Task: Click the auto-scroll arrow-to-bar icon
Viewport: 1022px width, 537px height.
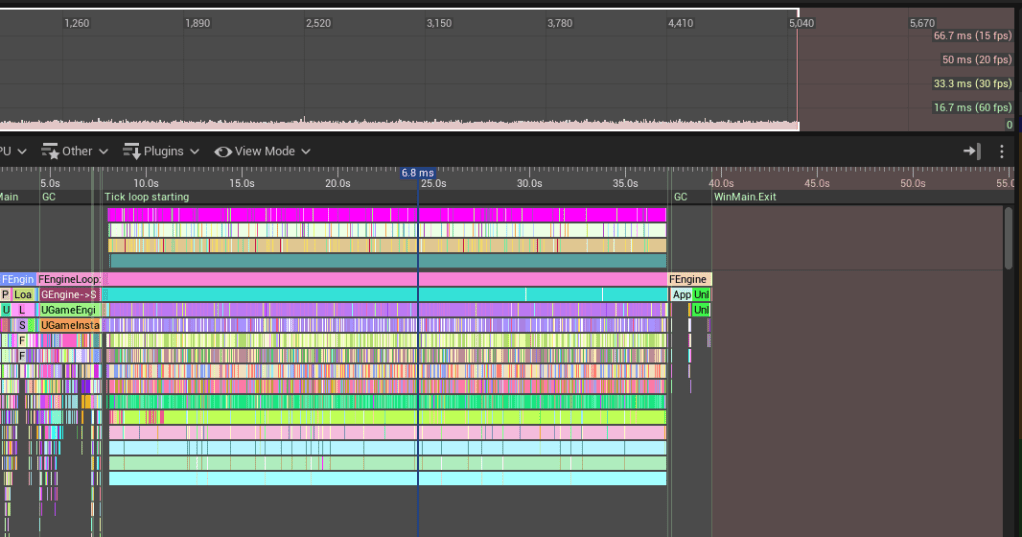Action: click(x=971, y=151)
